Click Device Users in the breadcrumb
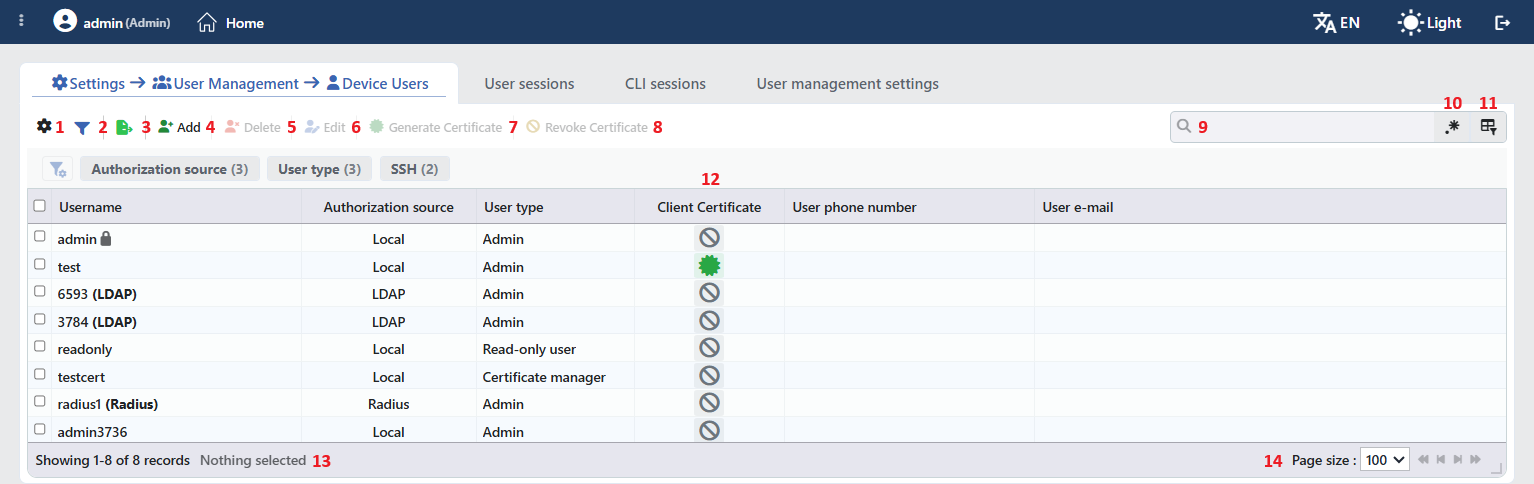The height and width of the screenshot is (484, 1534). click(377, 84)
